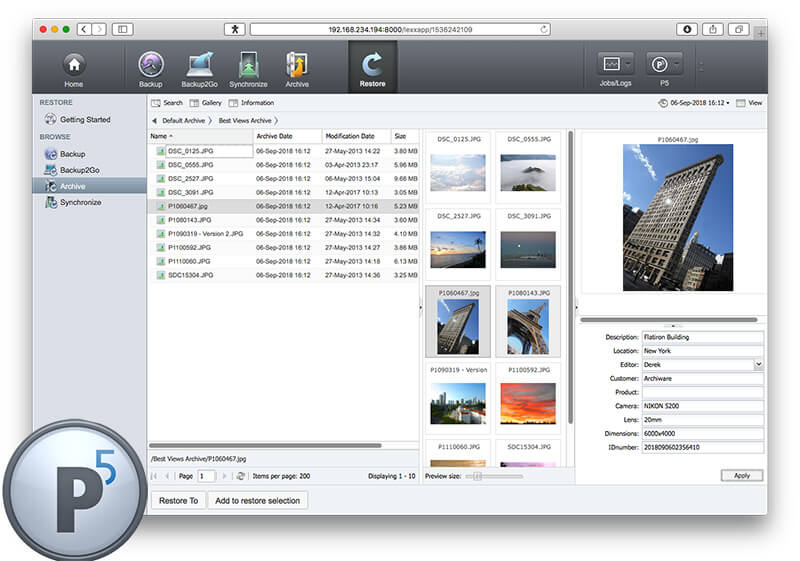Sort by the Modification Date column header
800x561 pixels.
click(x=357, y=136)
